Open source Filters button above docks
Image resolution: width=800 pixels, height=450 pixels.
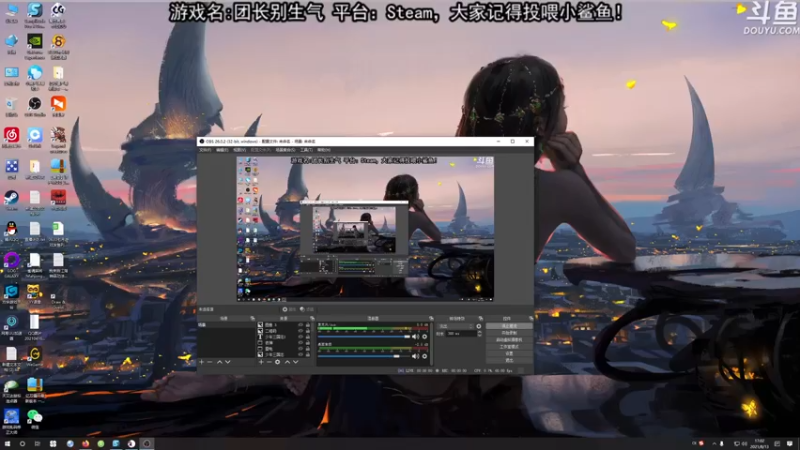pos(307,309)
